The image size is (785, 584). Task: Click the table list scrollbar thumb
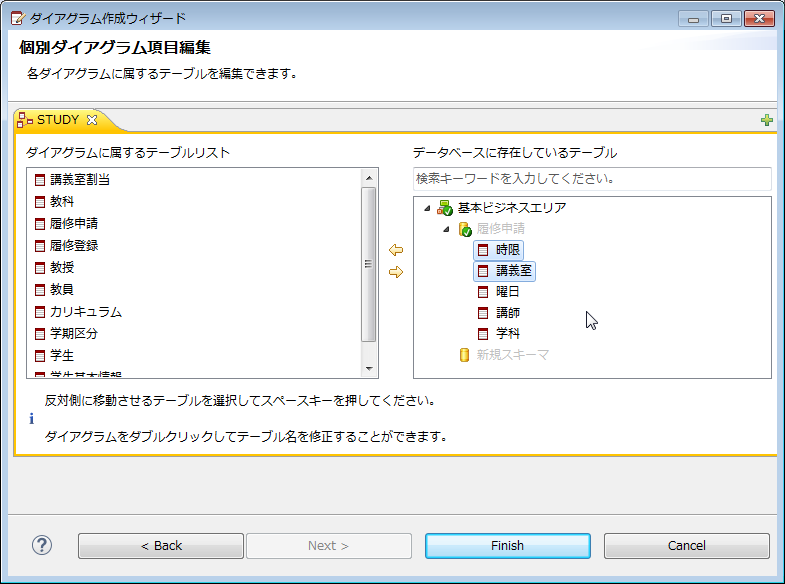click(368, 264)
